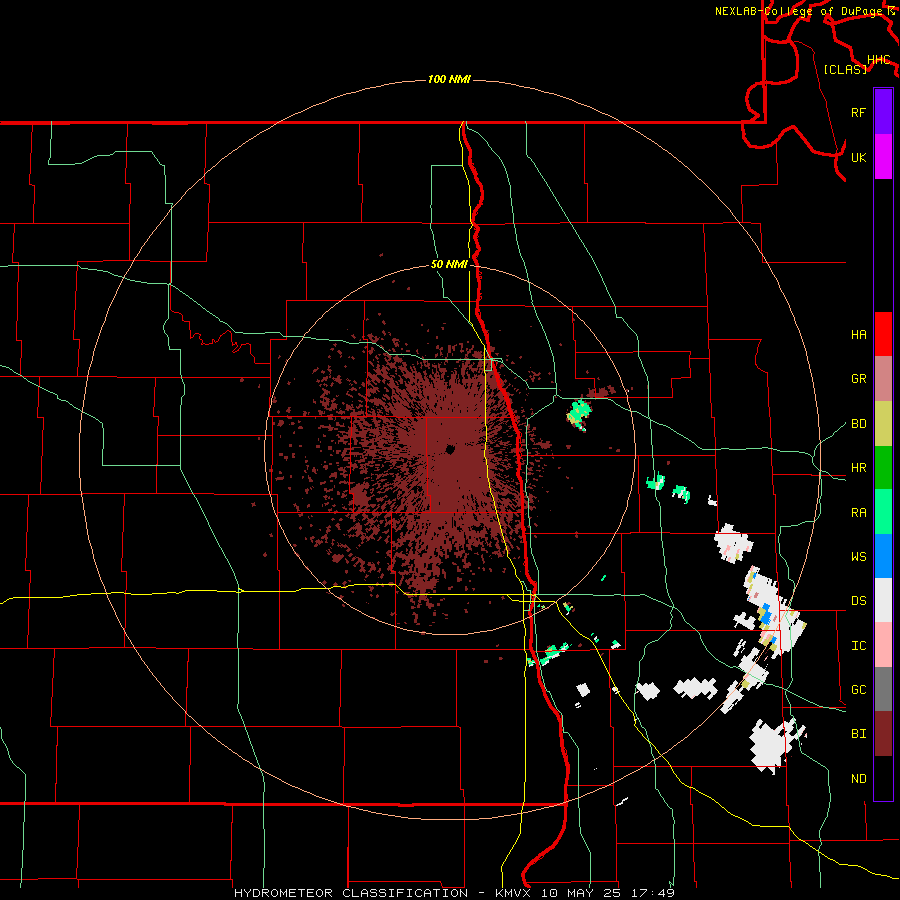Viewport: 900px width, 900px height.
Task: Select the red HA hail swatch
Action: tap(883, 334)
